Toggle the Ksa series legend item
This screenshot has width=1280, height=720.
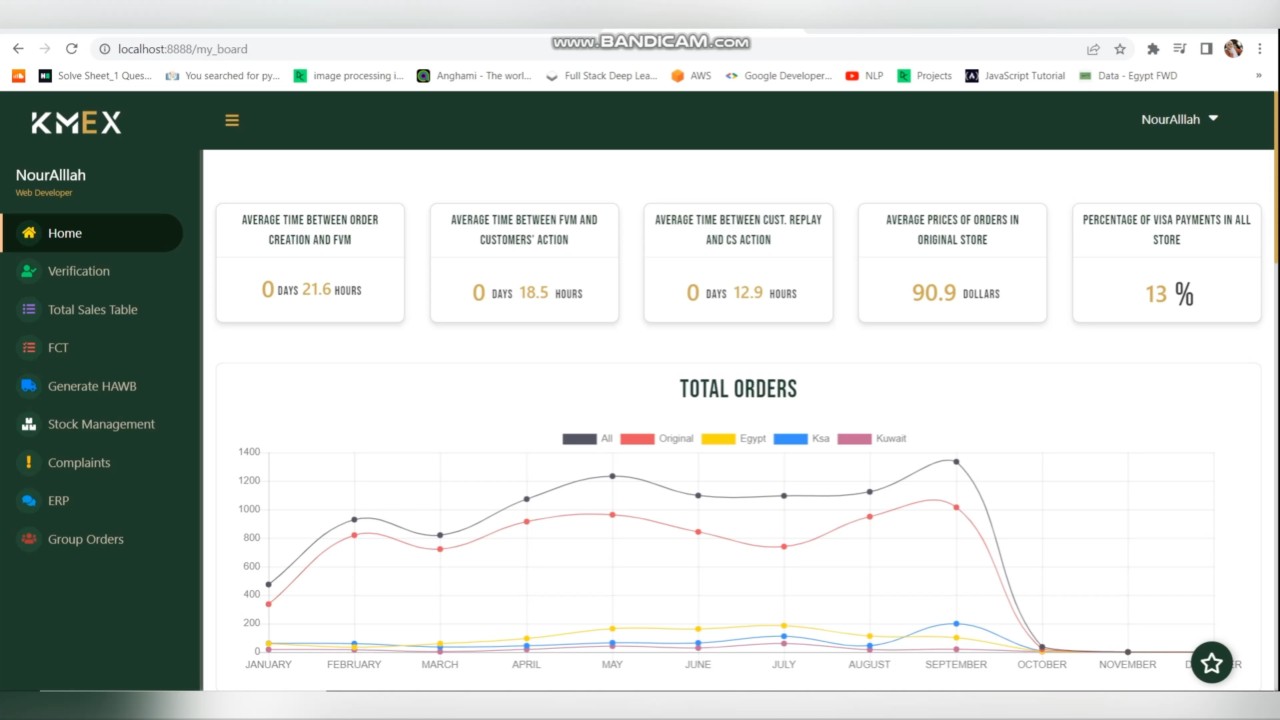coord(802,439)
